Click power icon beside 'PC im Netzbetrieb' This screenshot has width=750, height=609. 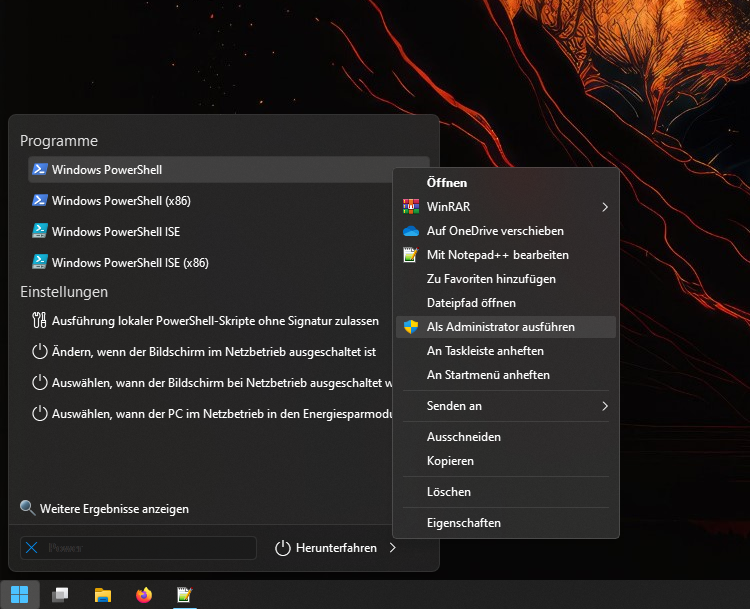point(39,413)
